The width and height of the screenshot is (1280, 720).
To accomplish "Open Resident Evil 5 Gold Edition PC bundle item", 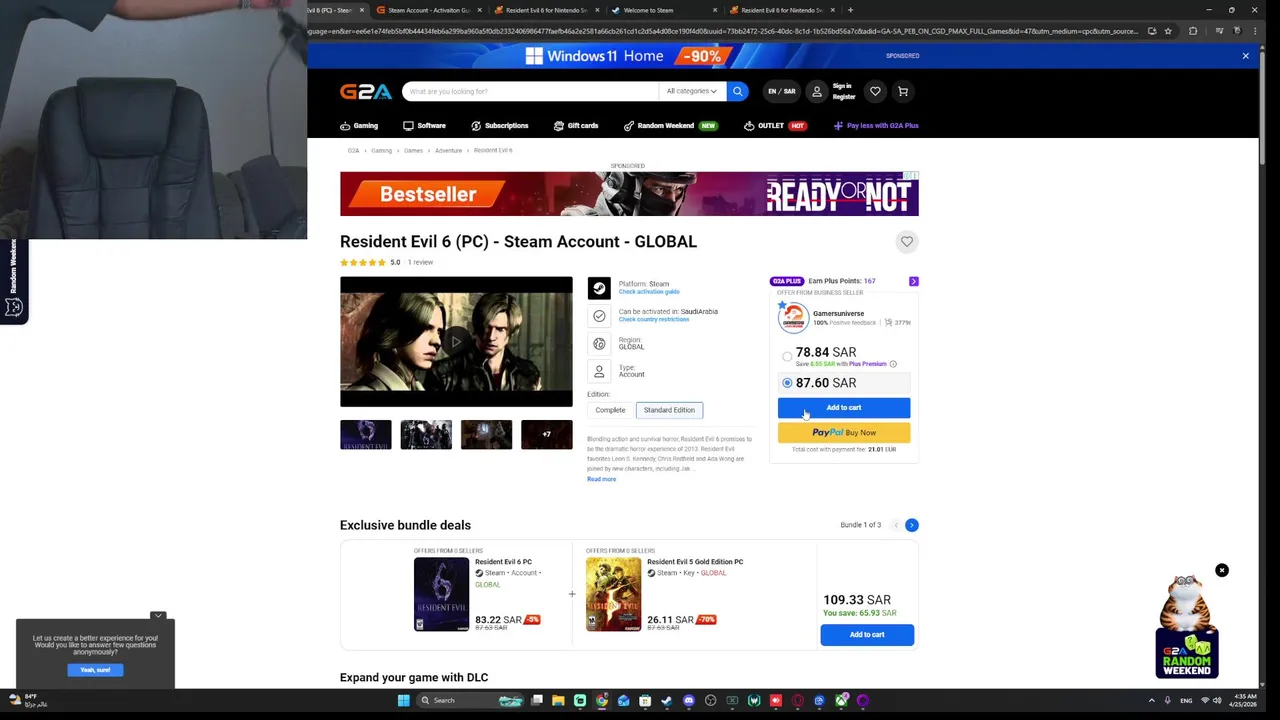I will [x=695, y=562].
